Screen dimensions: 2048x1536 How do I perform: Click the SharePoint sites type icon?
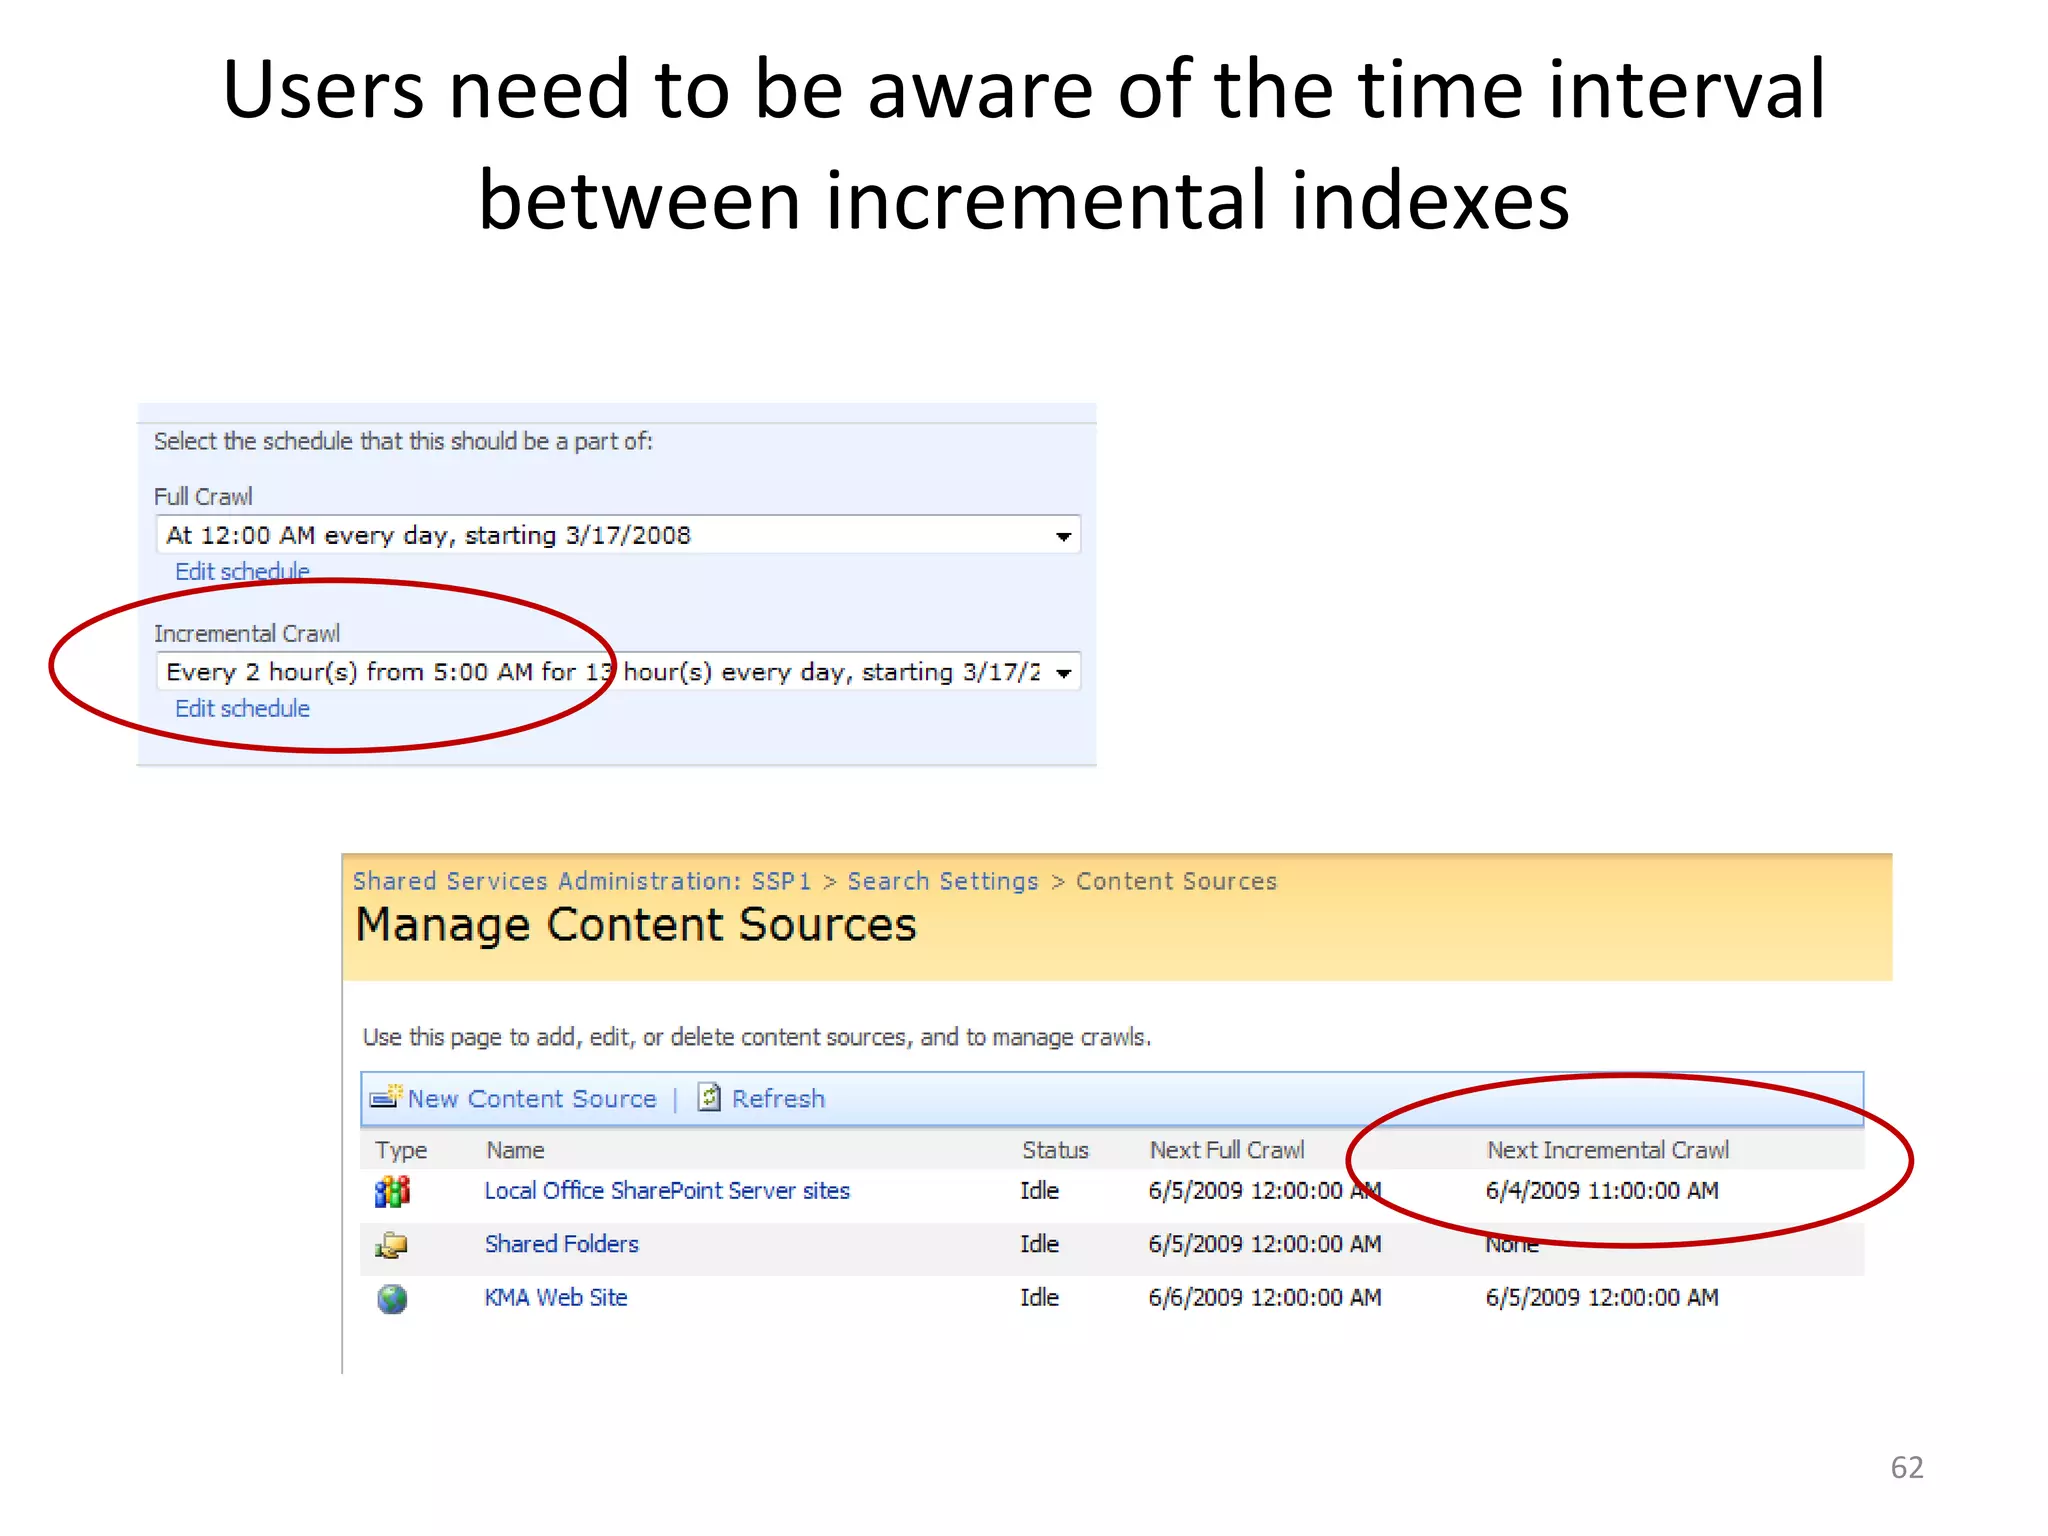(x=392, y=1191)
